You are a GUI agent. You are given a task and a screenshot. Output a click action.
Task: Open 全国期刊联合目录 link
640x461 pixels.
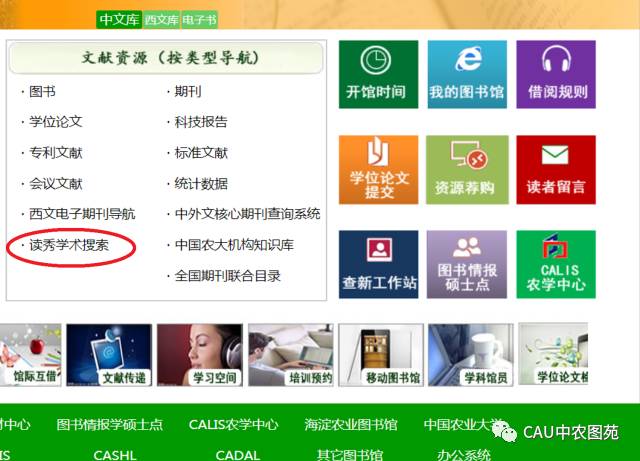point(227,276)
